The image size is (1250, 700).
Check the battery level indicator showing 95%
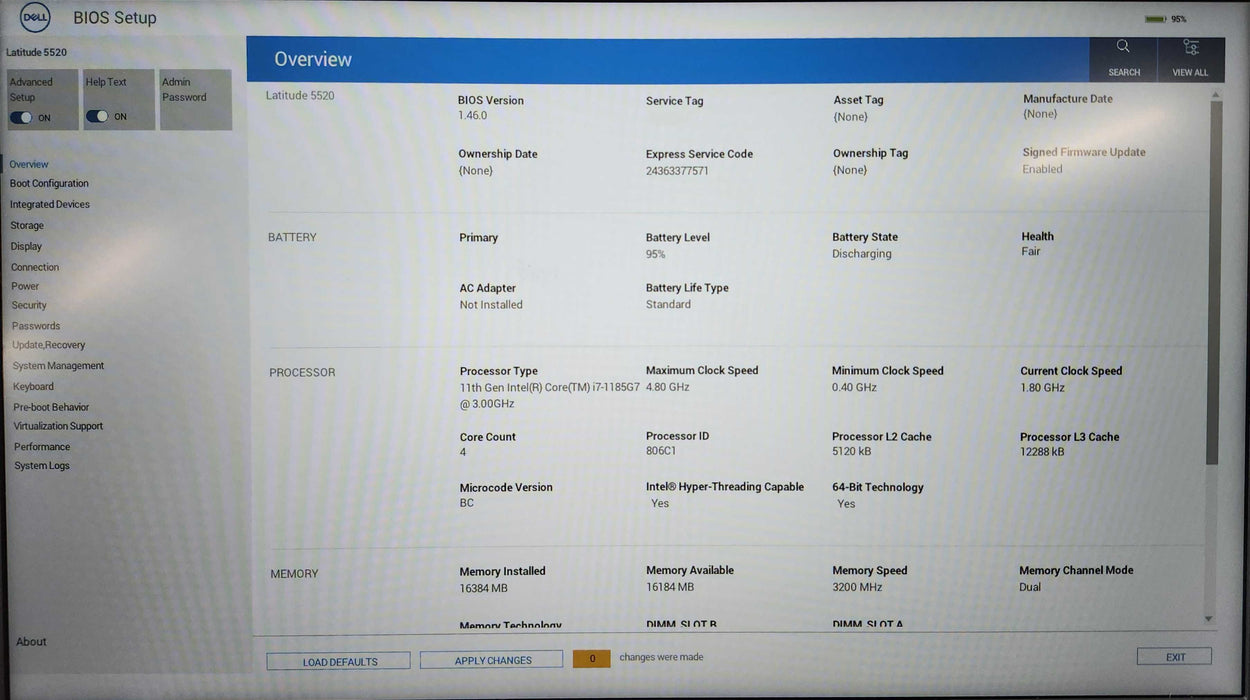point(1155,18)
